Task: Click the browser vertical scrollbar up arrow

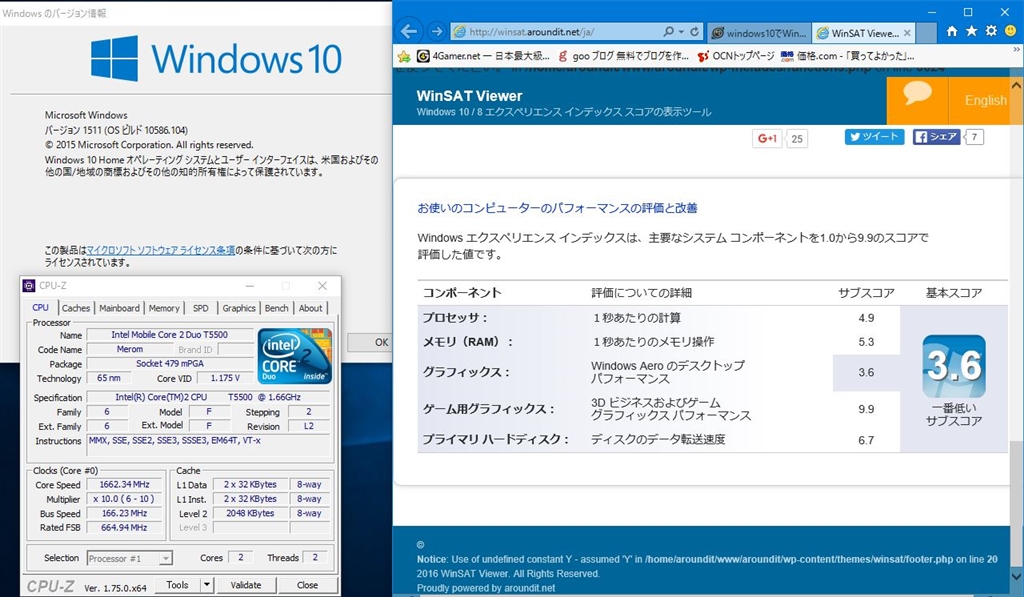Action: (x=1016, y=85)
